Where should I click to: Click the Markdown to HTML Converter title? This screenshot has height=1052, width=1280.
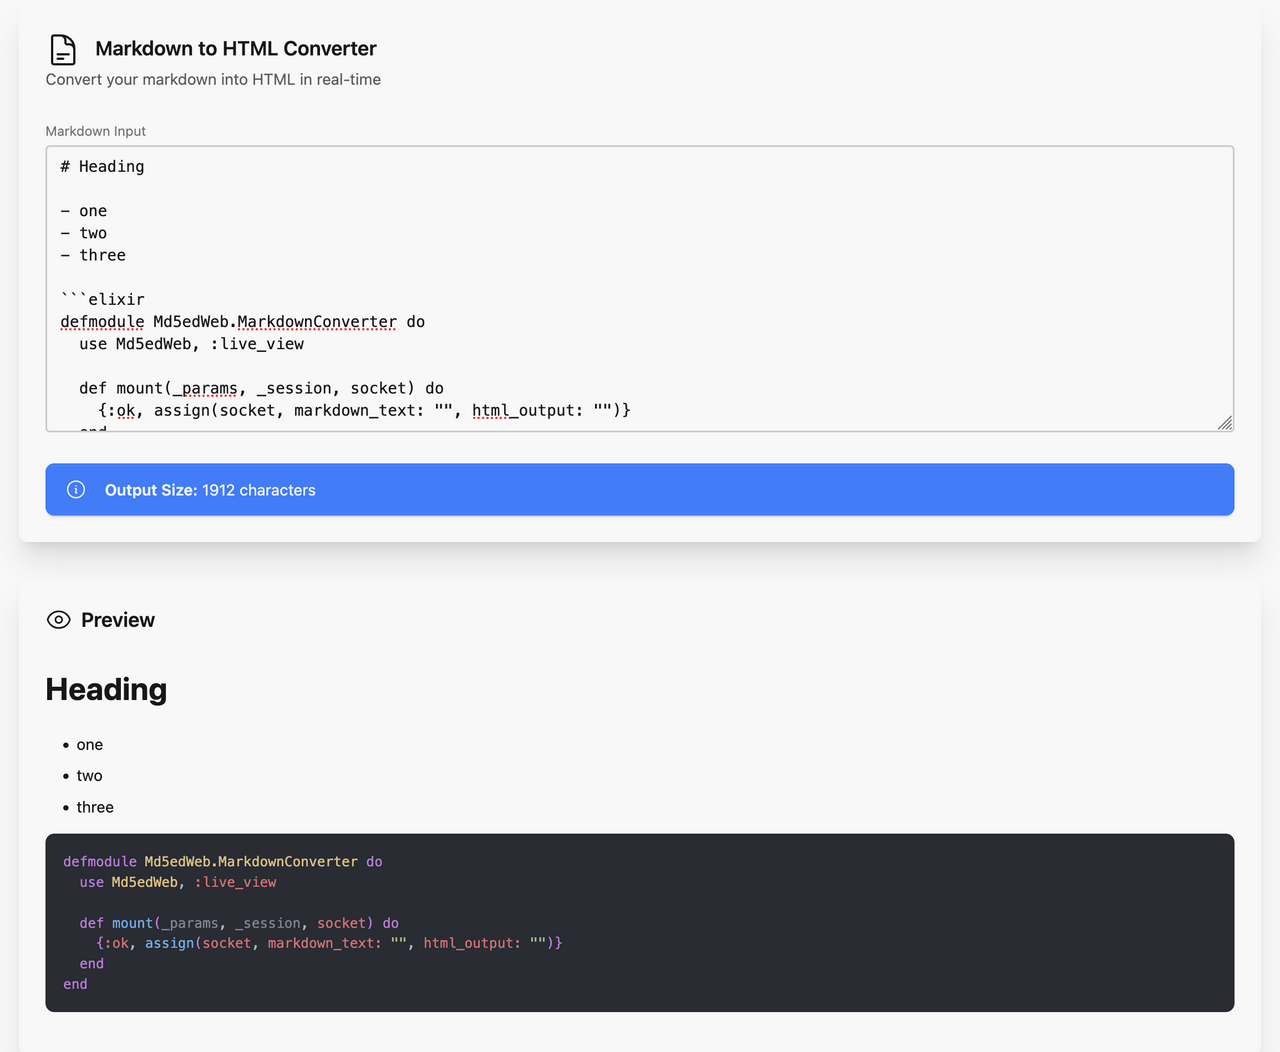(235, 48)
